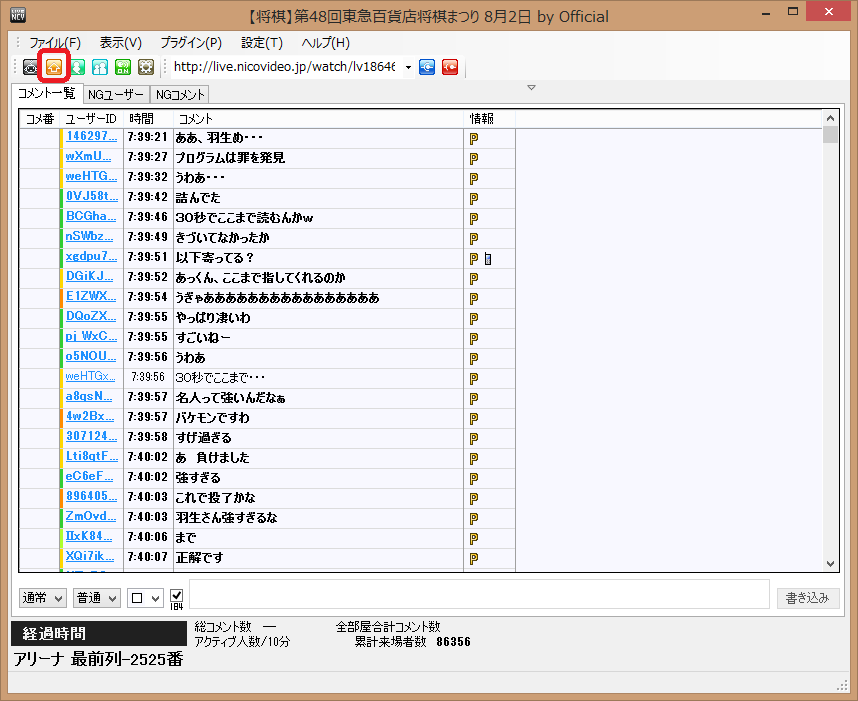Switch to the NGユーザー tab
This screenshot has width=858, height=701.
pyautogui.click(x=115, y=95)
